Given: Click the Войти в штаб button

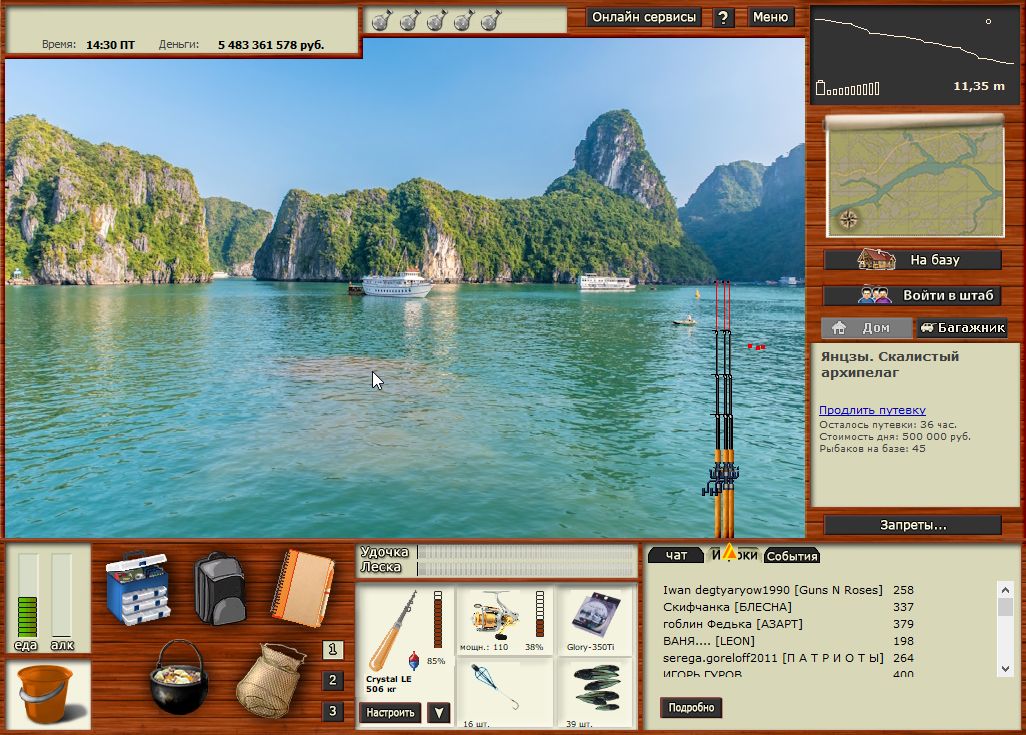Looking at the screenshot, I should click(x=913, y=295).
